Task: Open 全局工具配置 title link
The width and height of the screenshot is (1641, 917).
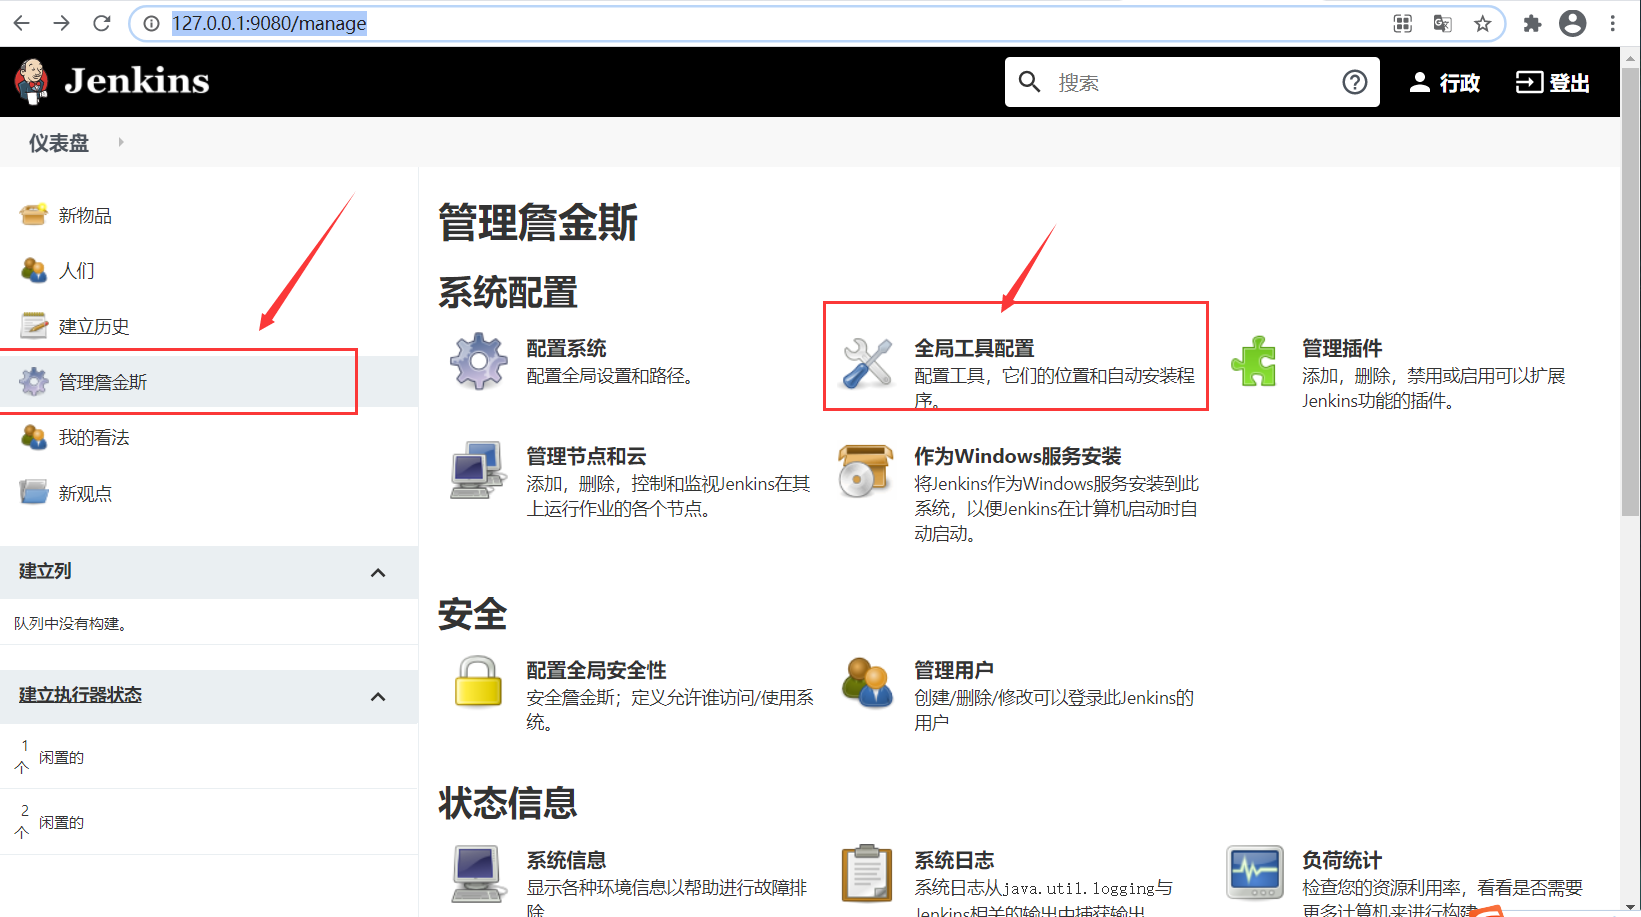Action: 974,348
